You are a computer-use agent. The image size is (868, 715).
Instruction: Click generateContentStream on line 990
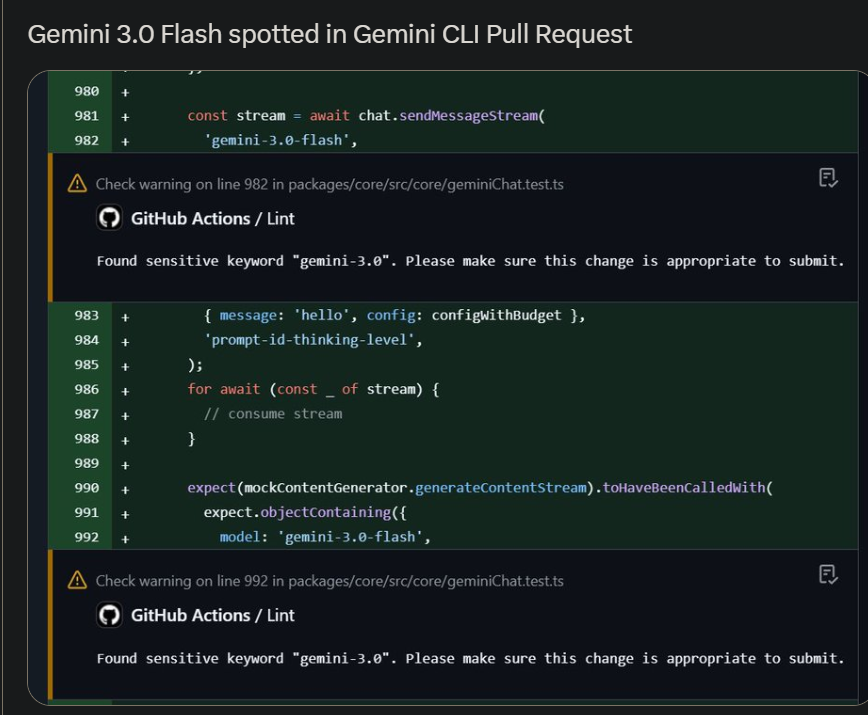point(500,488)
